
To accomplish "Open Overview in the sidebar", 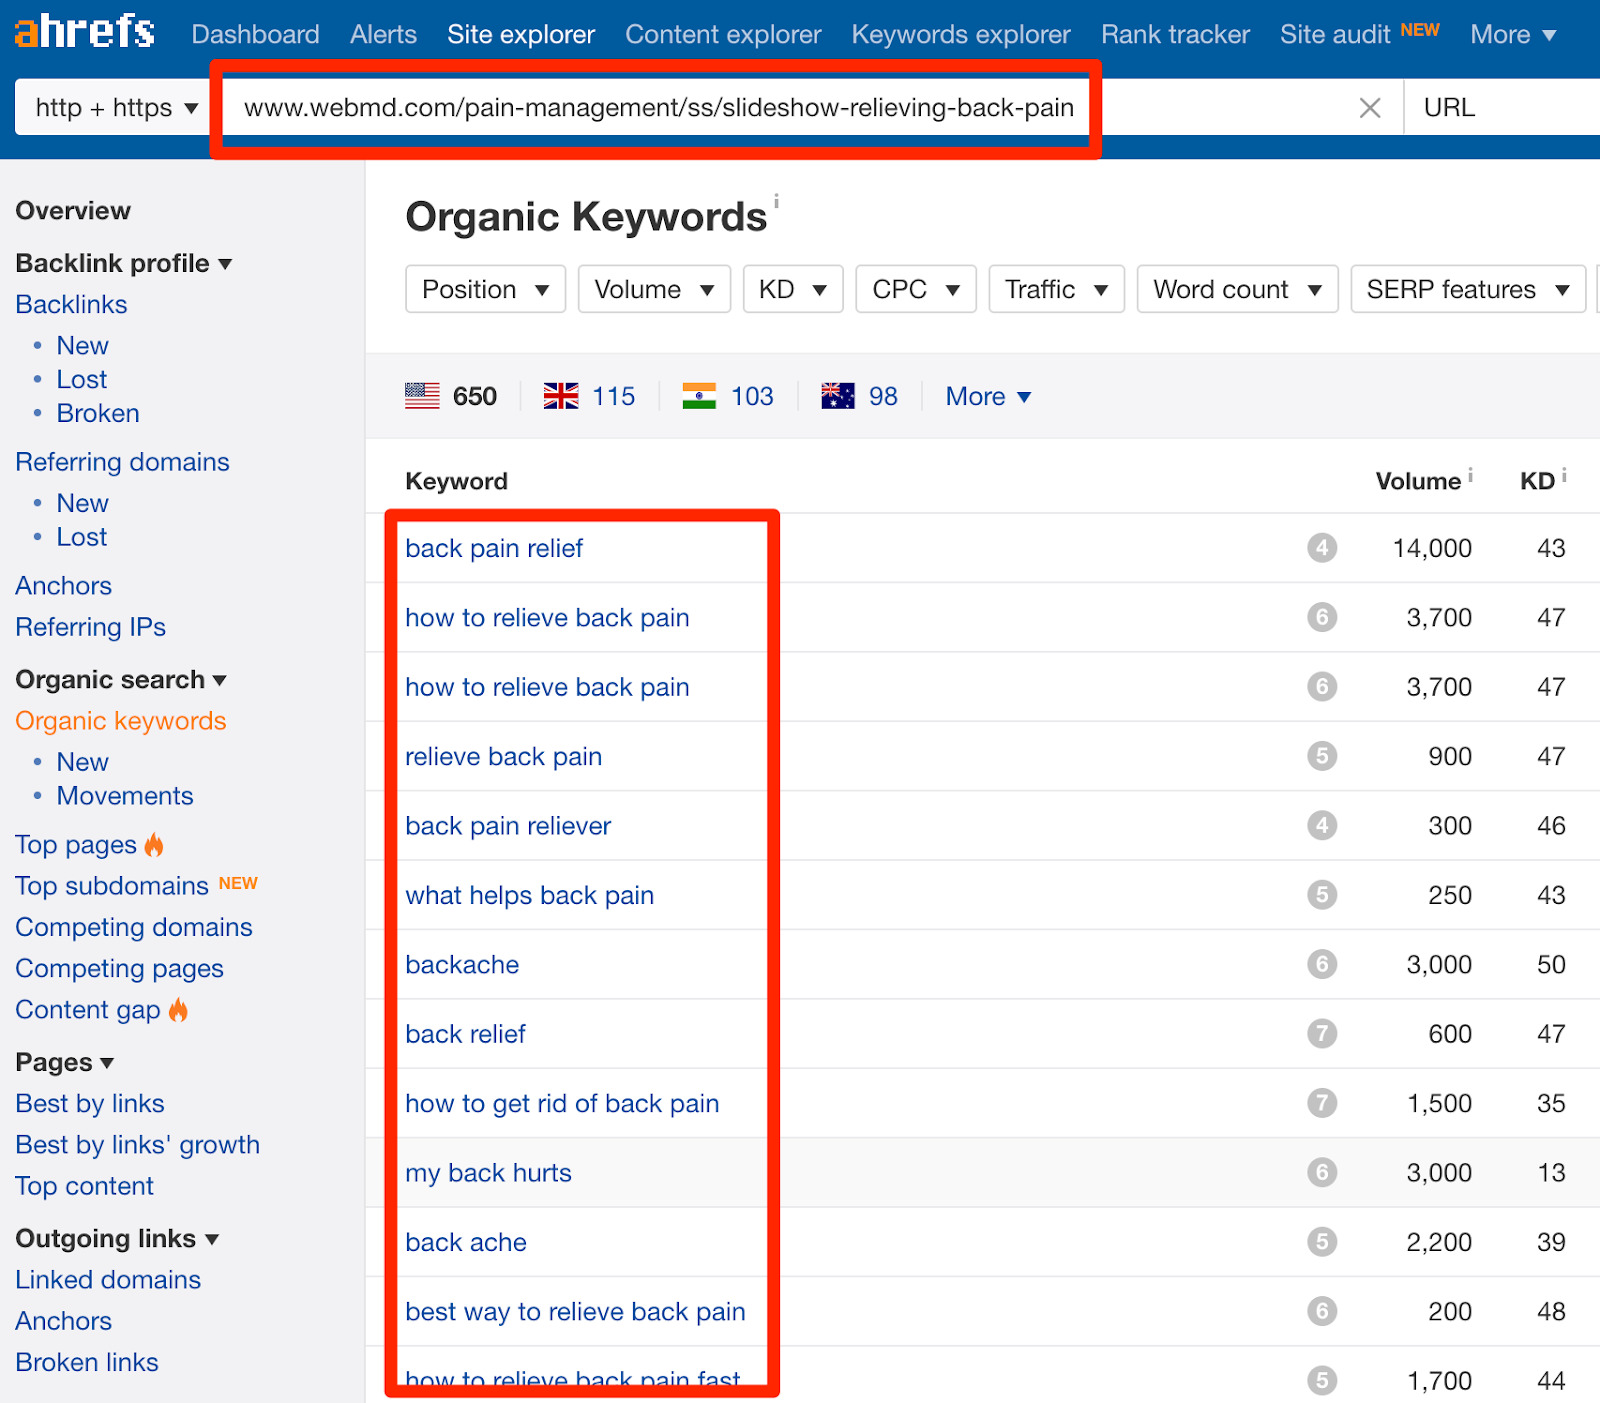I will click(73, 211).
